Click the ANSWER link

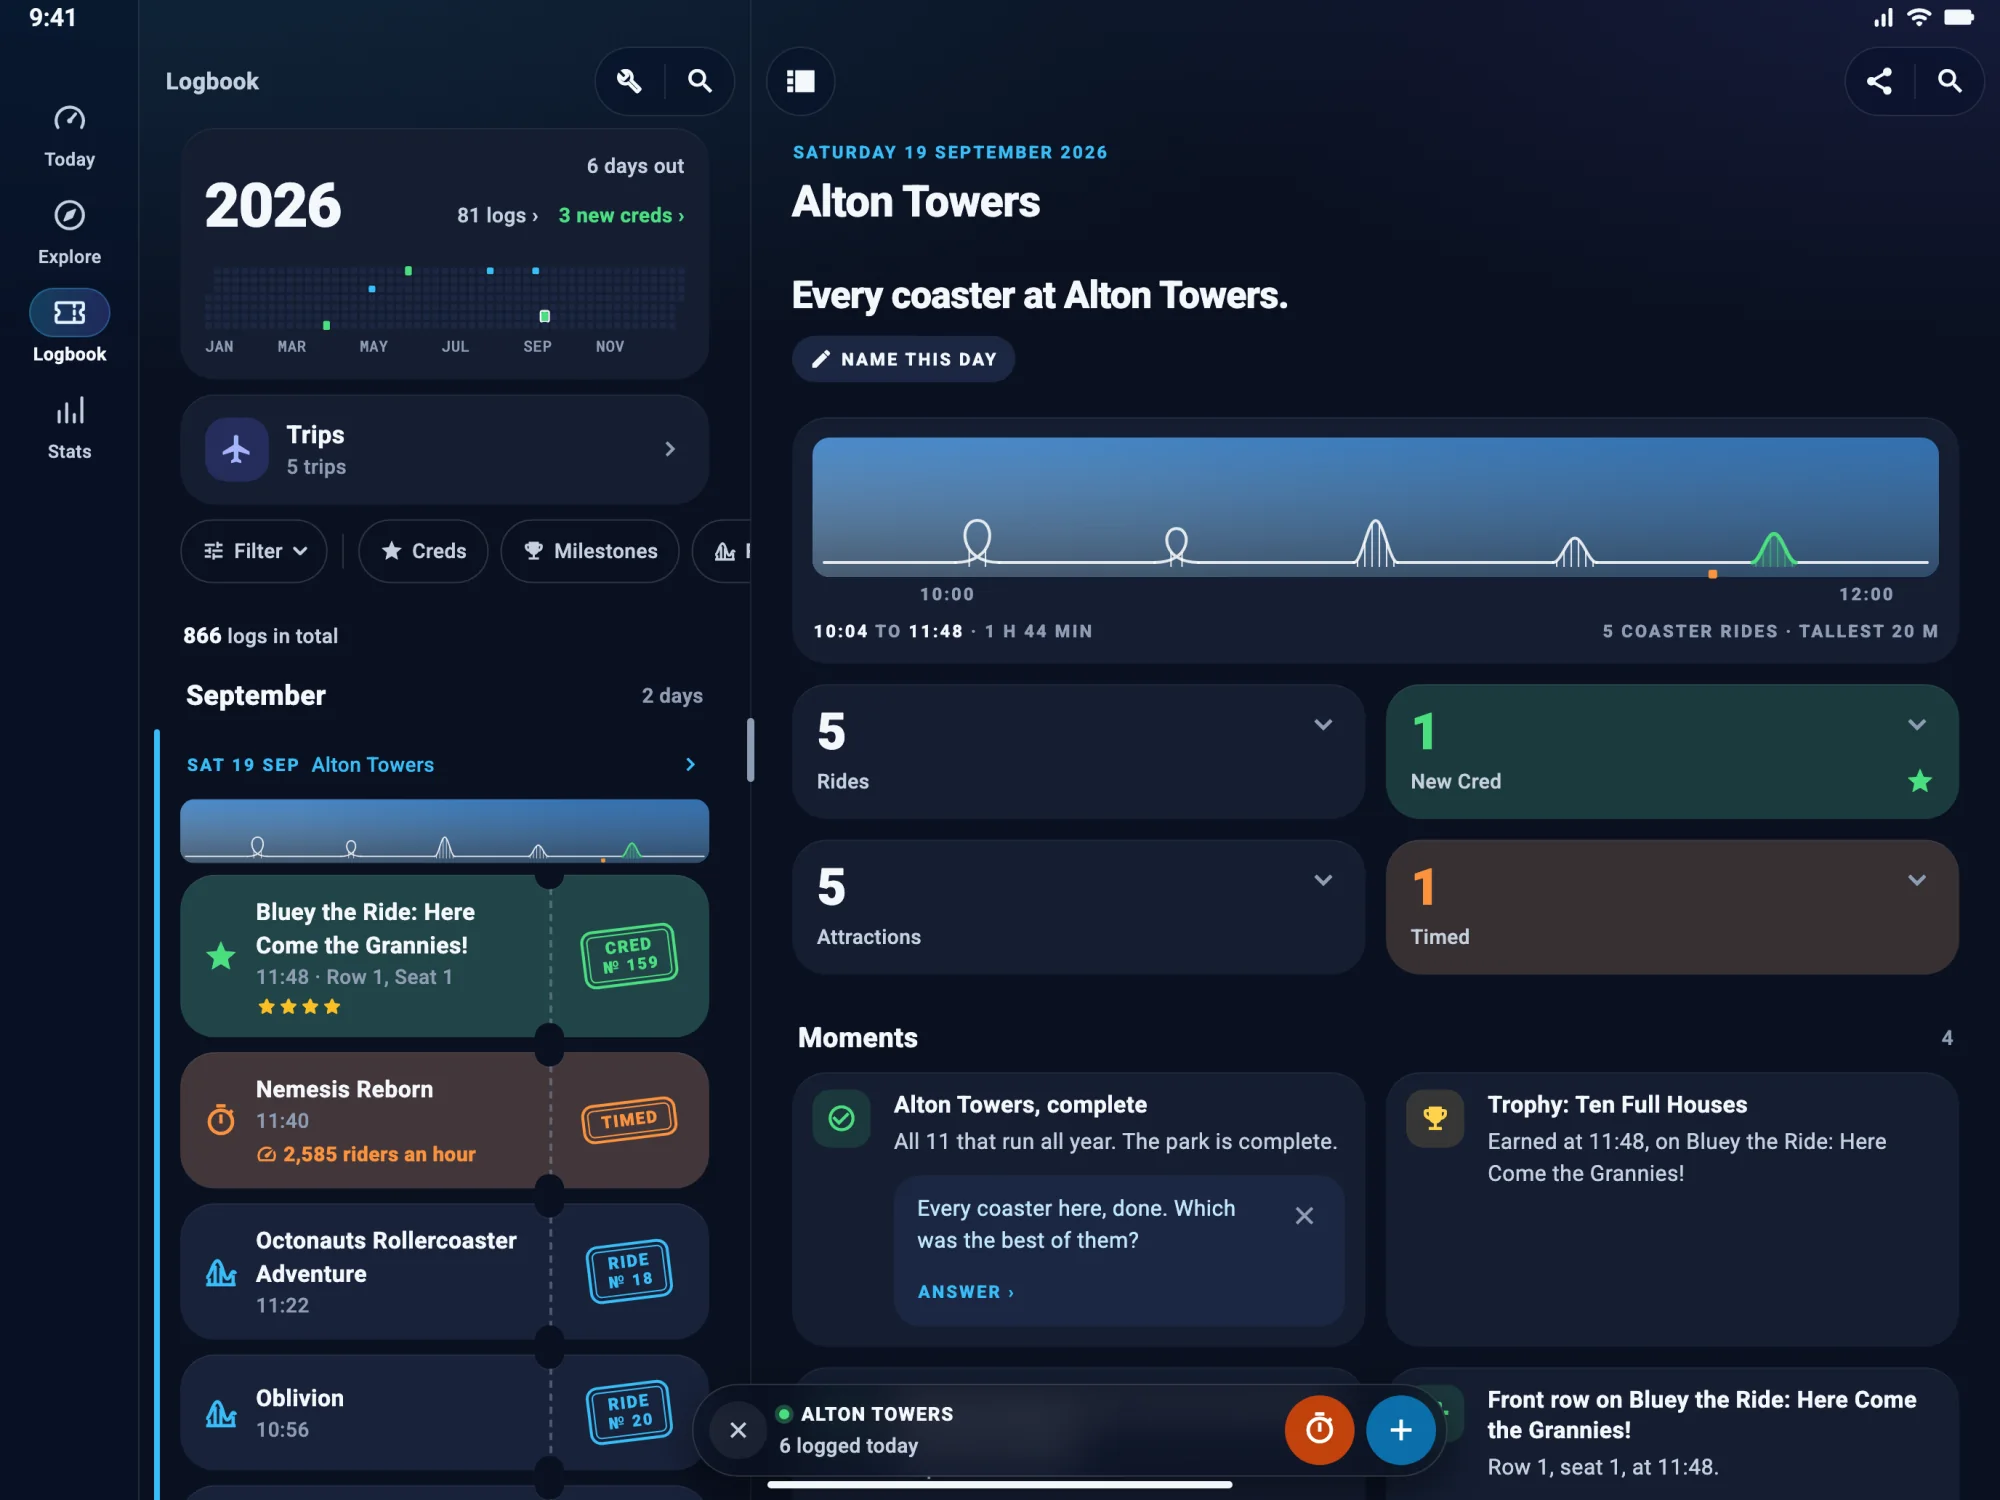pos(966,1292)
